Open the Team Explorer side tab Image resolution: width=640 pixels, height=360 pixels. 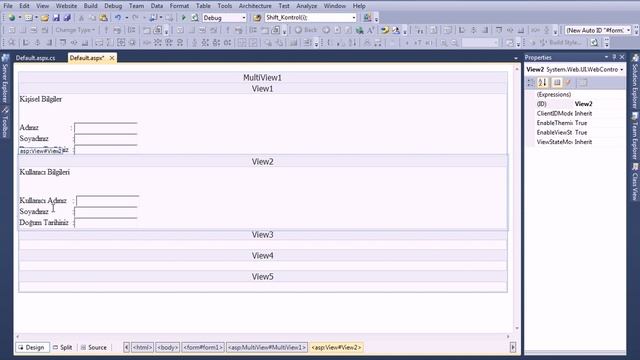tap(635, 137)
